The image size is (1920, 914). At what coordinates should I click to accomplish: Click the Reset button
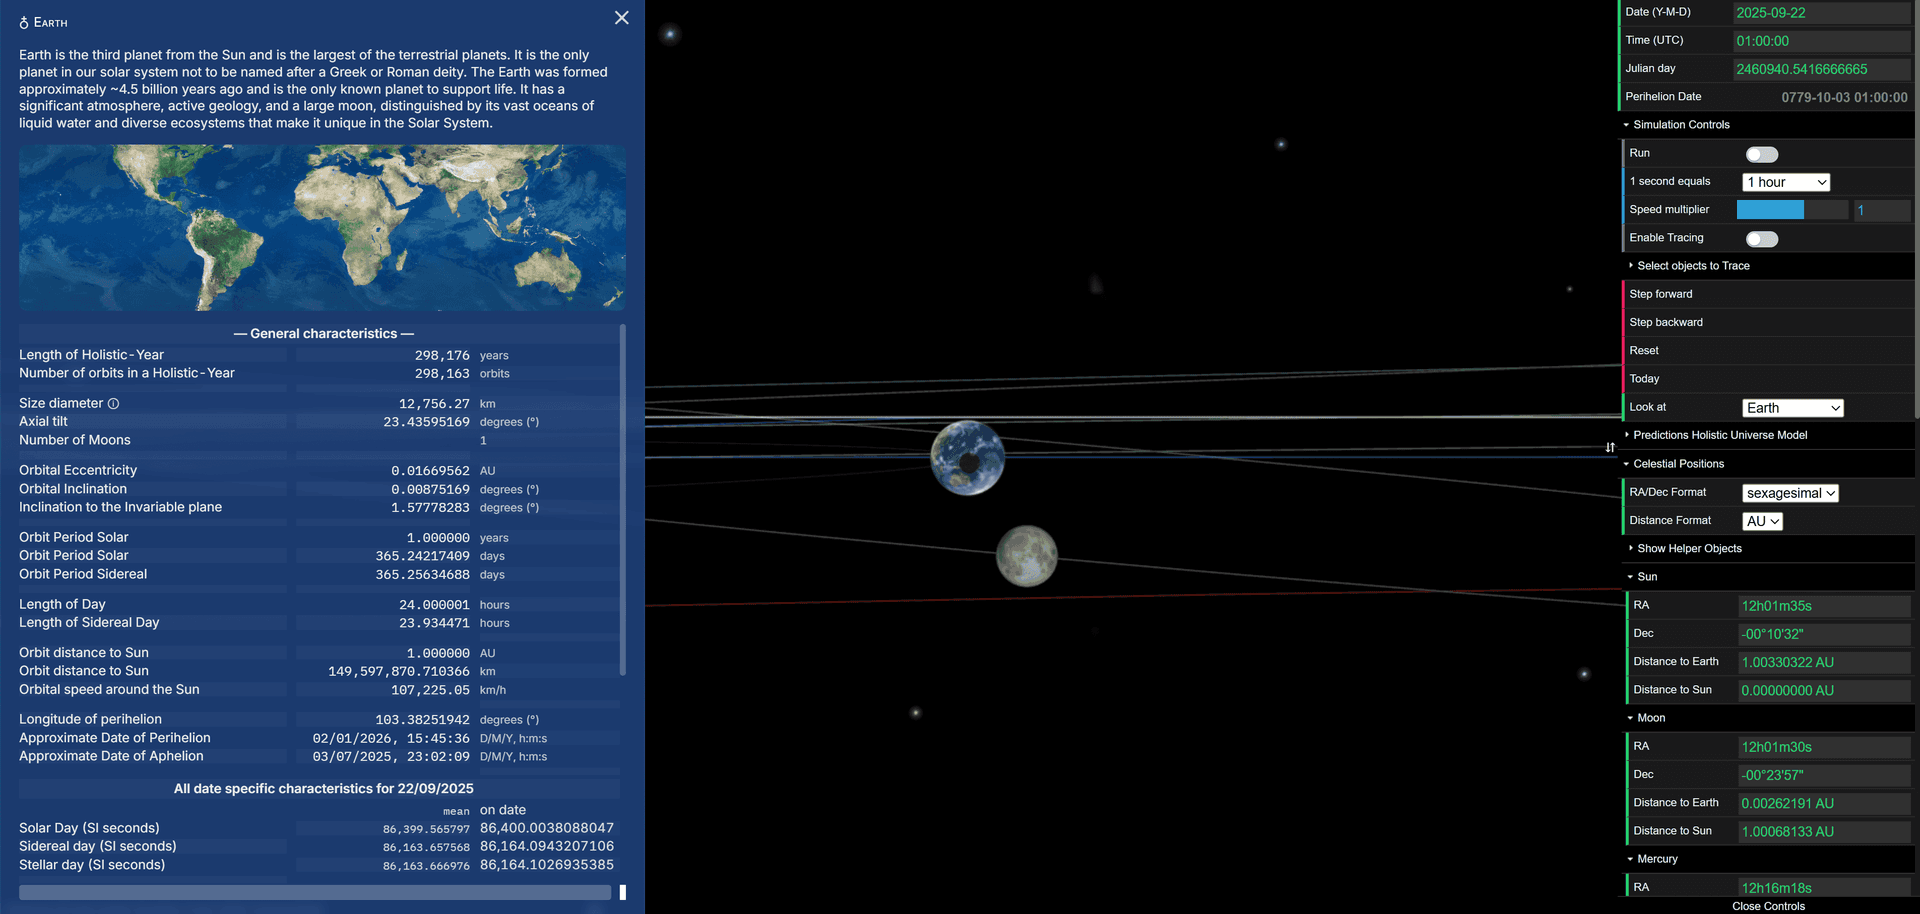point(1643,350)
